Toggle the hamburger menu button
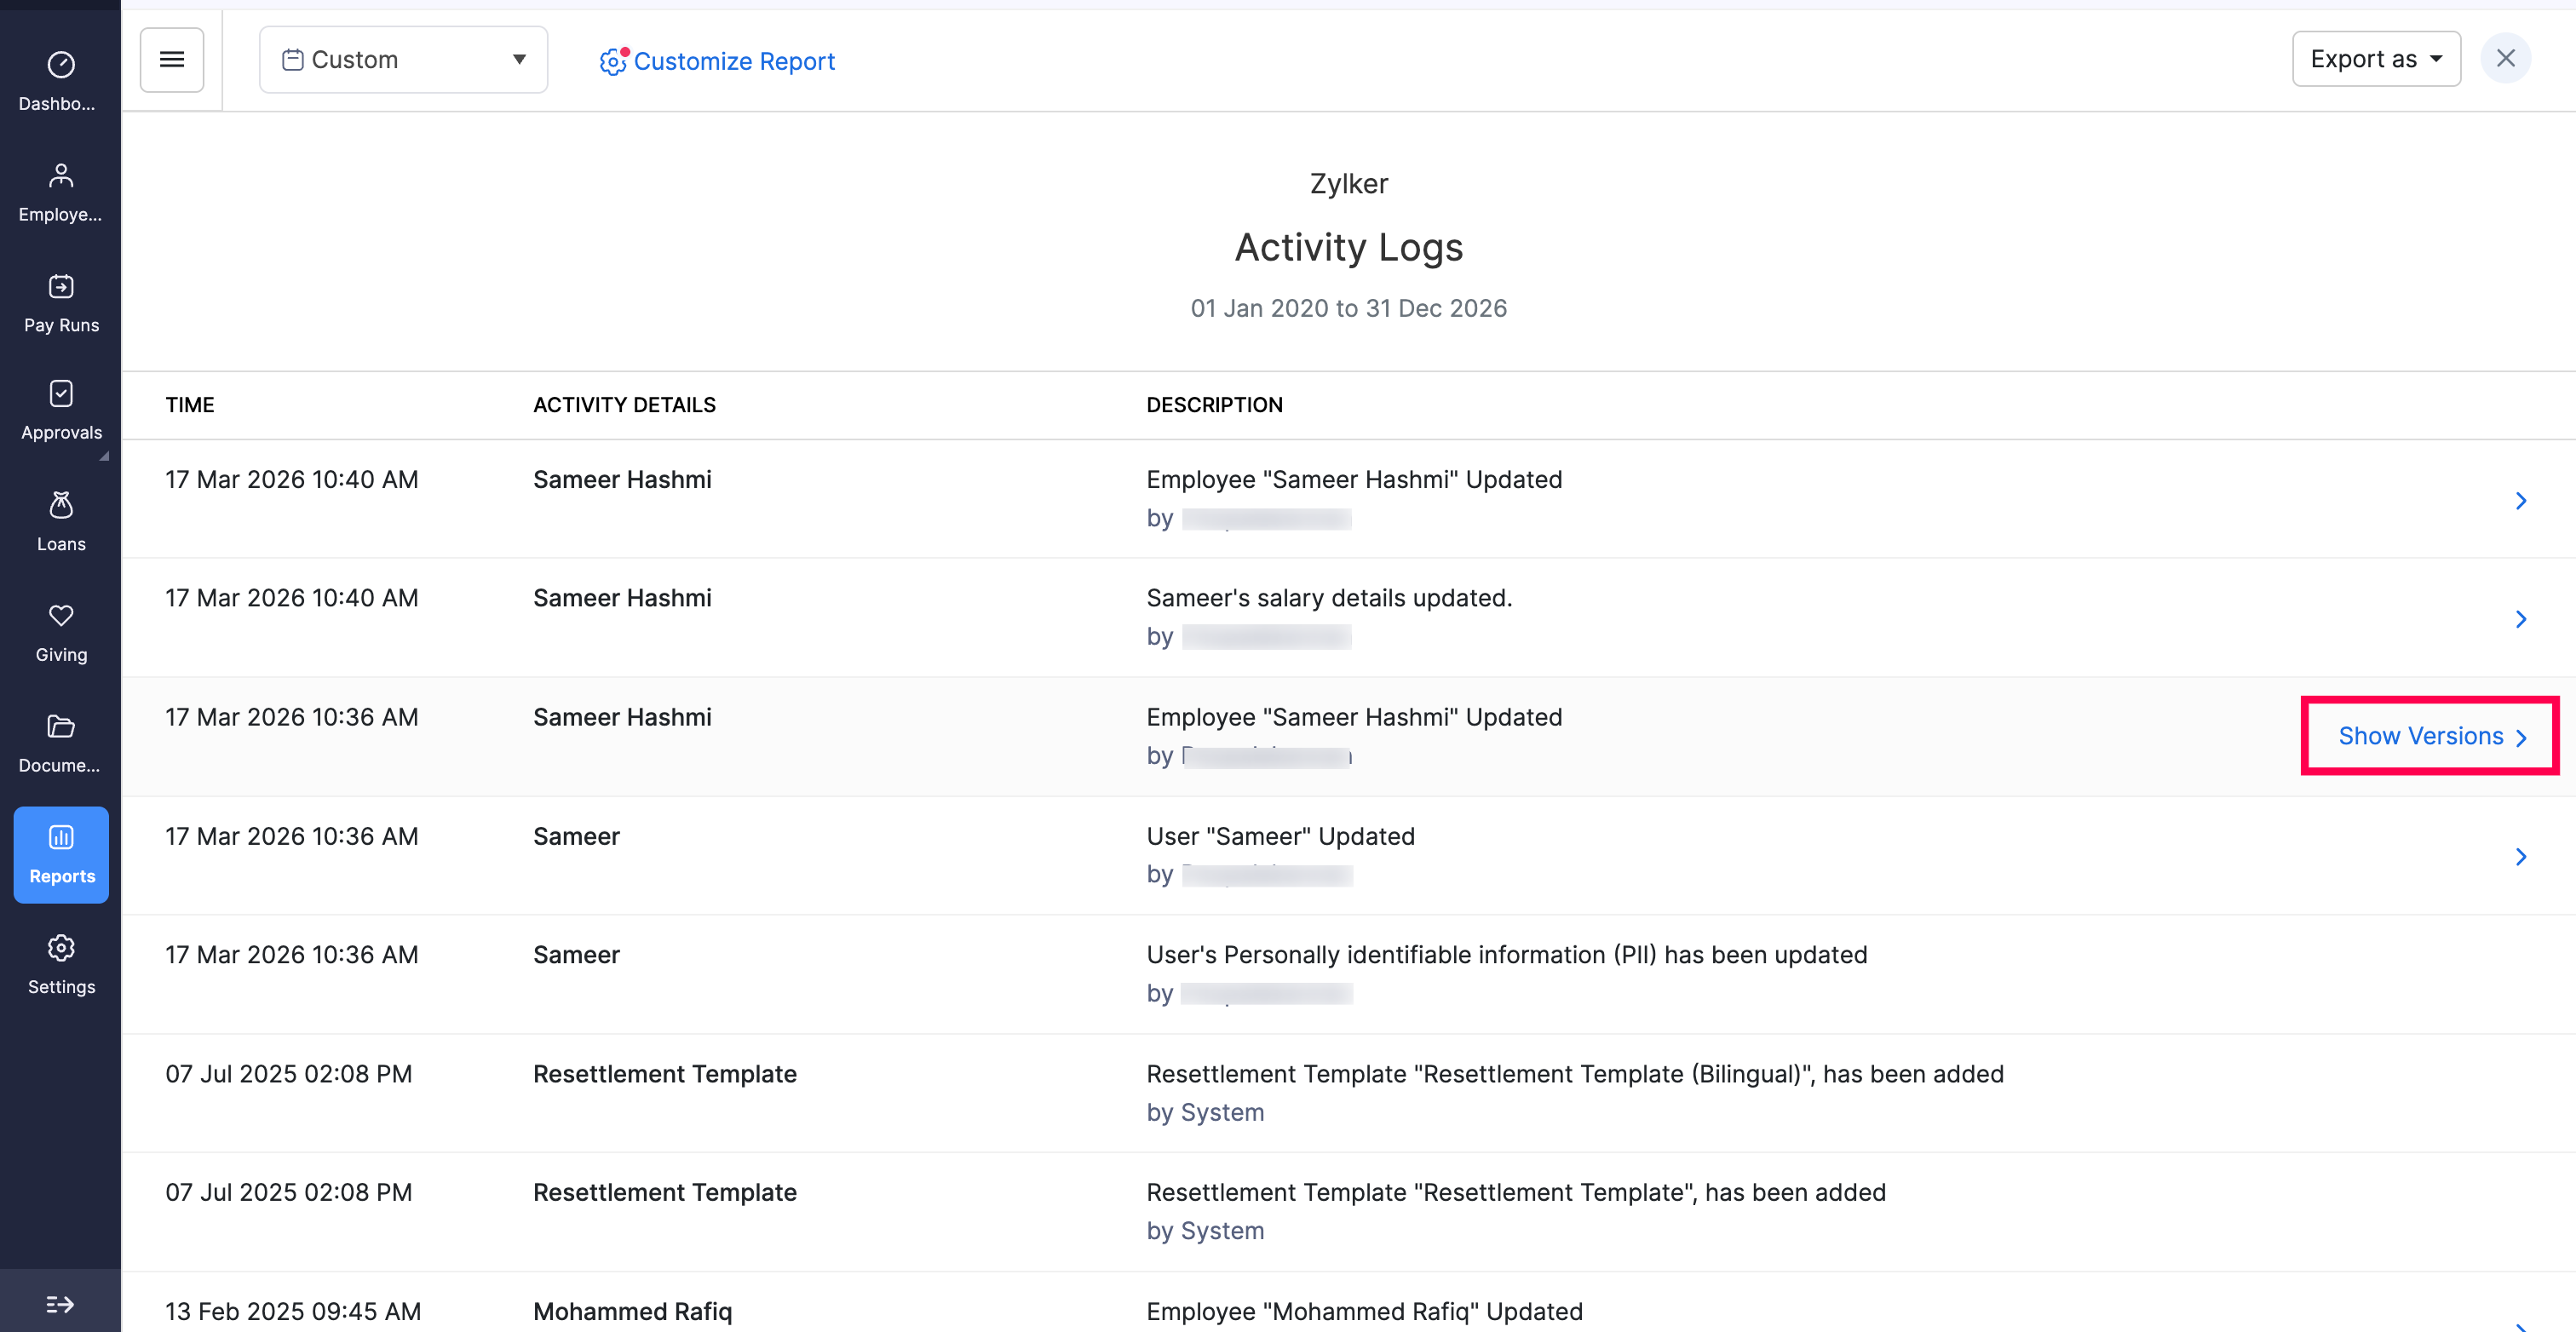This screenshot has height=1332, width=2576. pos(172,60)
